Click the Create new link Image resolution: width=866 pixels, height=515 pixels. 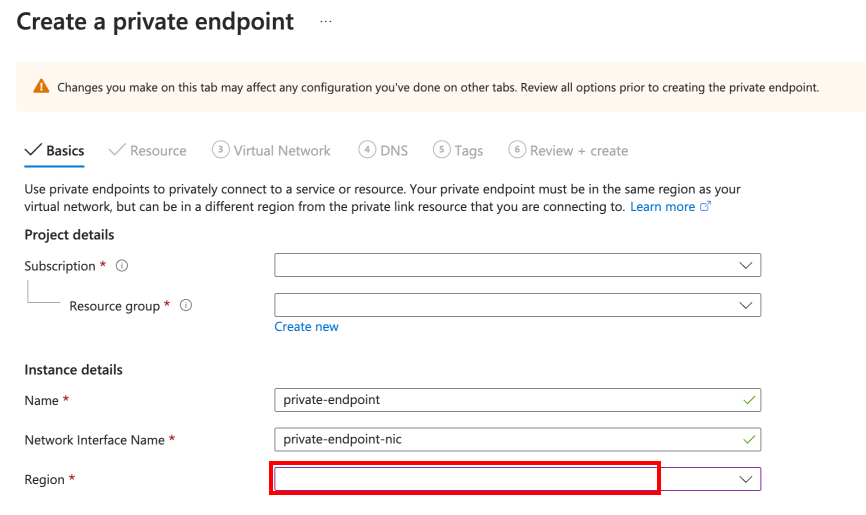pyautogui.click(x=306, y=327)
